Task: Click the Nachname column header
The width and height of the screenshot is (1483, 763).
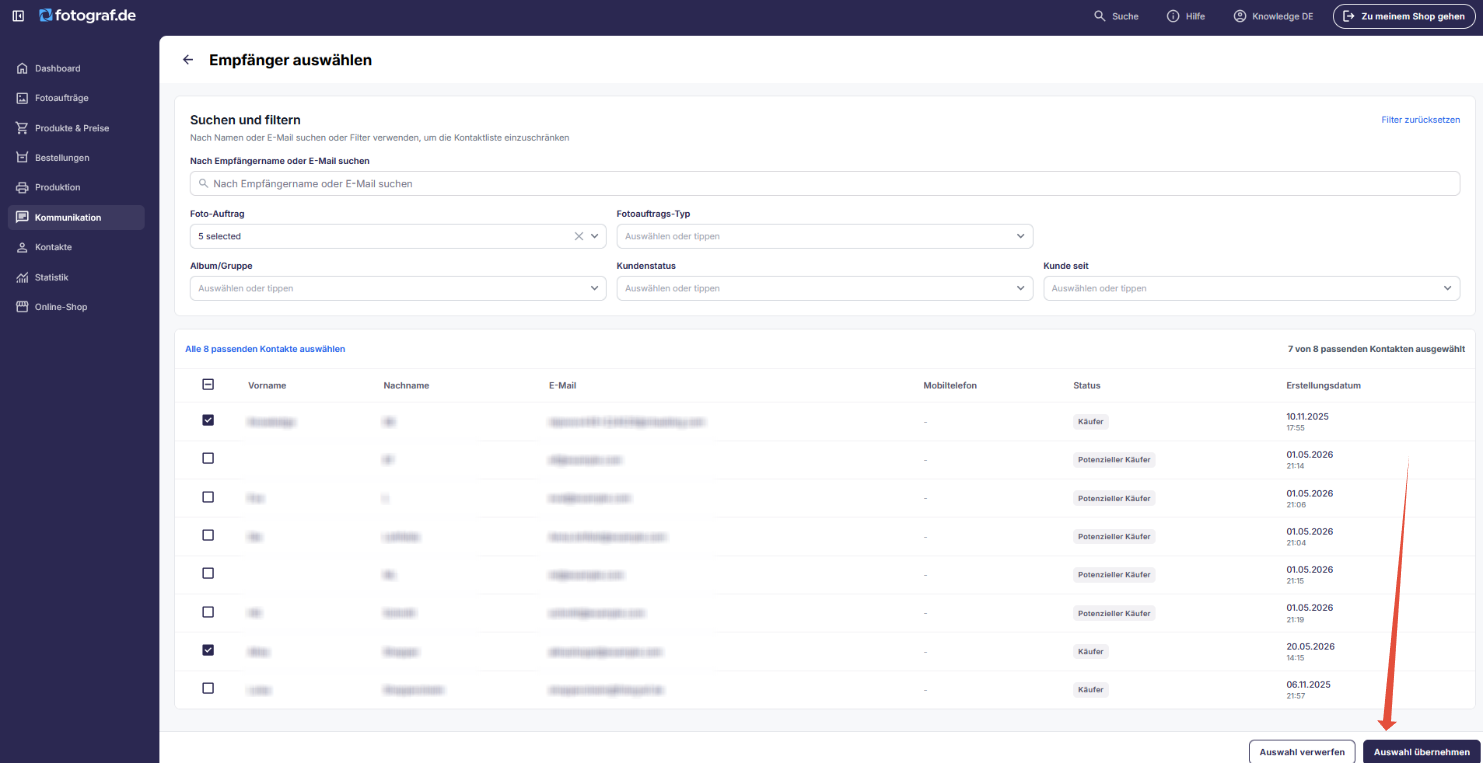Action: click(406, 385)
